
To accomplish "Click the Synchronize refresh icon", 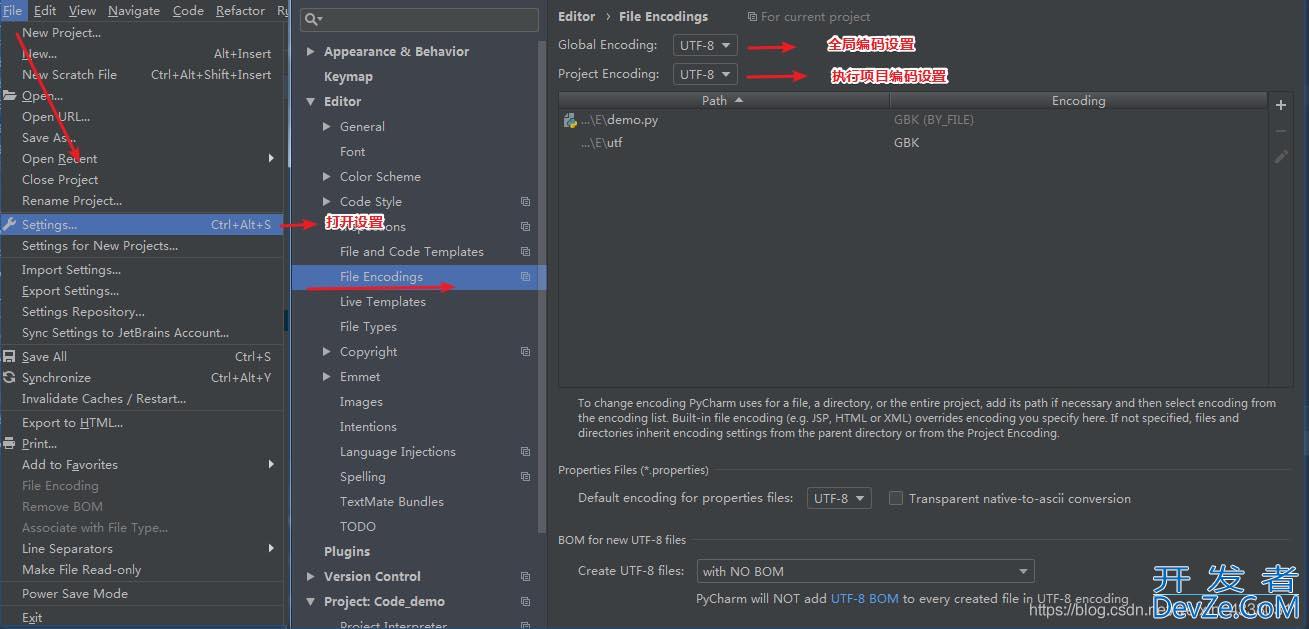I will (x=10, y=378).
